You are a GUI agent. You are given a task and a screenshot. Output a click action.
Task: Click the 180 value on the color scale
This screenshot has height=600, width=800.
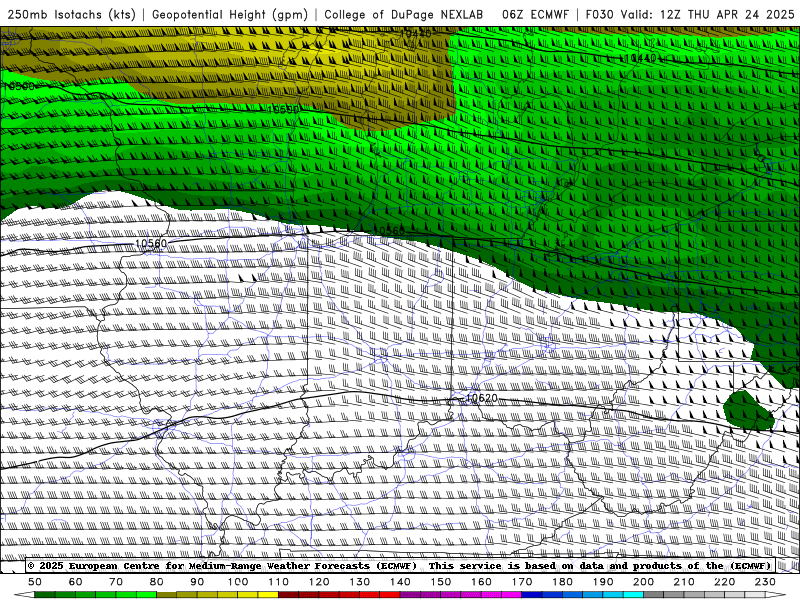562,582
